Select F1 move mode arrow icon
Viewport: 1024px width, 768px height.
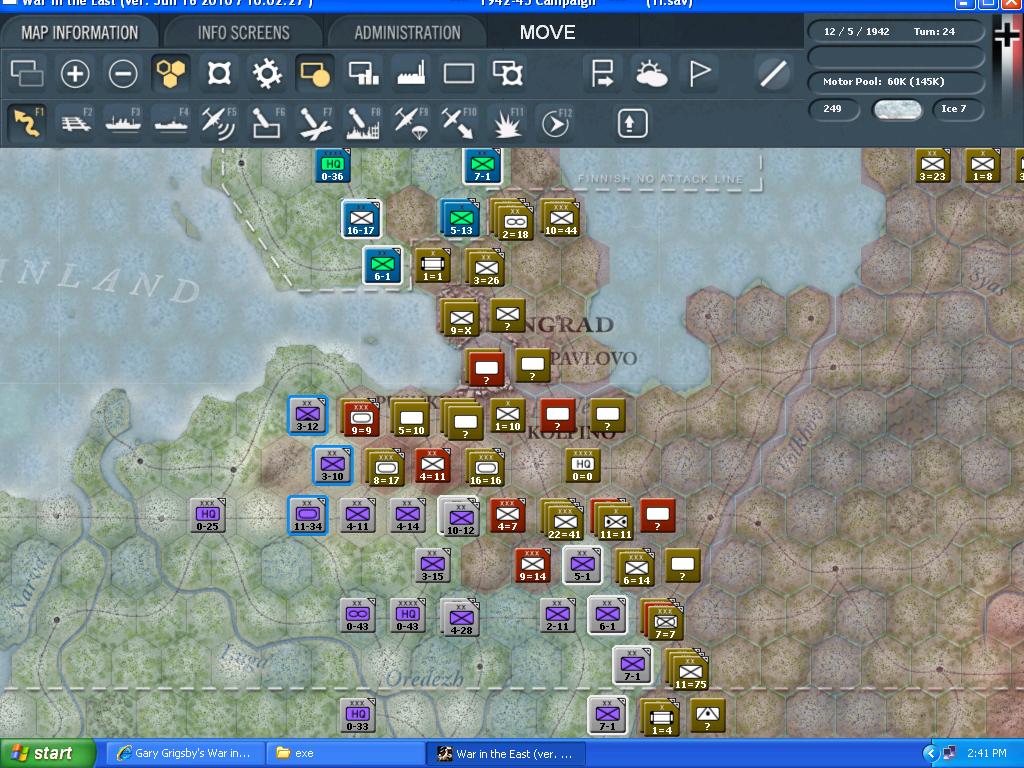(x=27, y=123)
